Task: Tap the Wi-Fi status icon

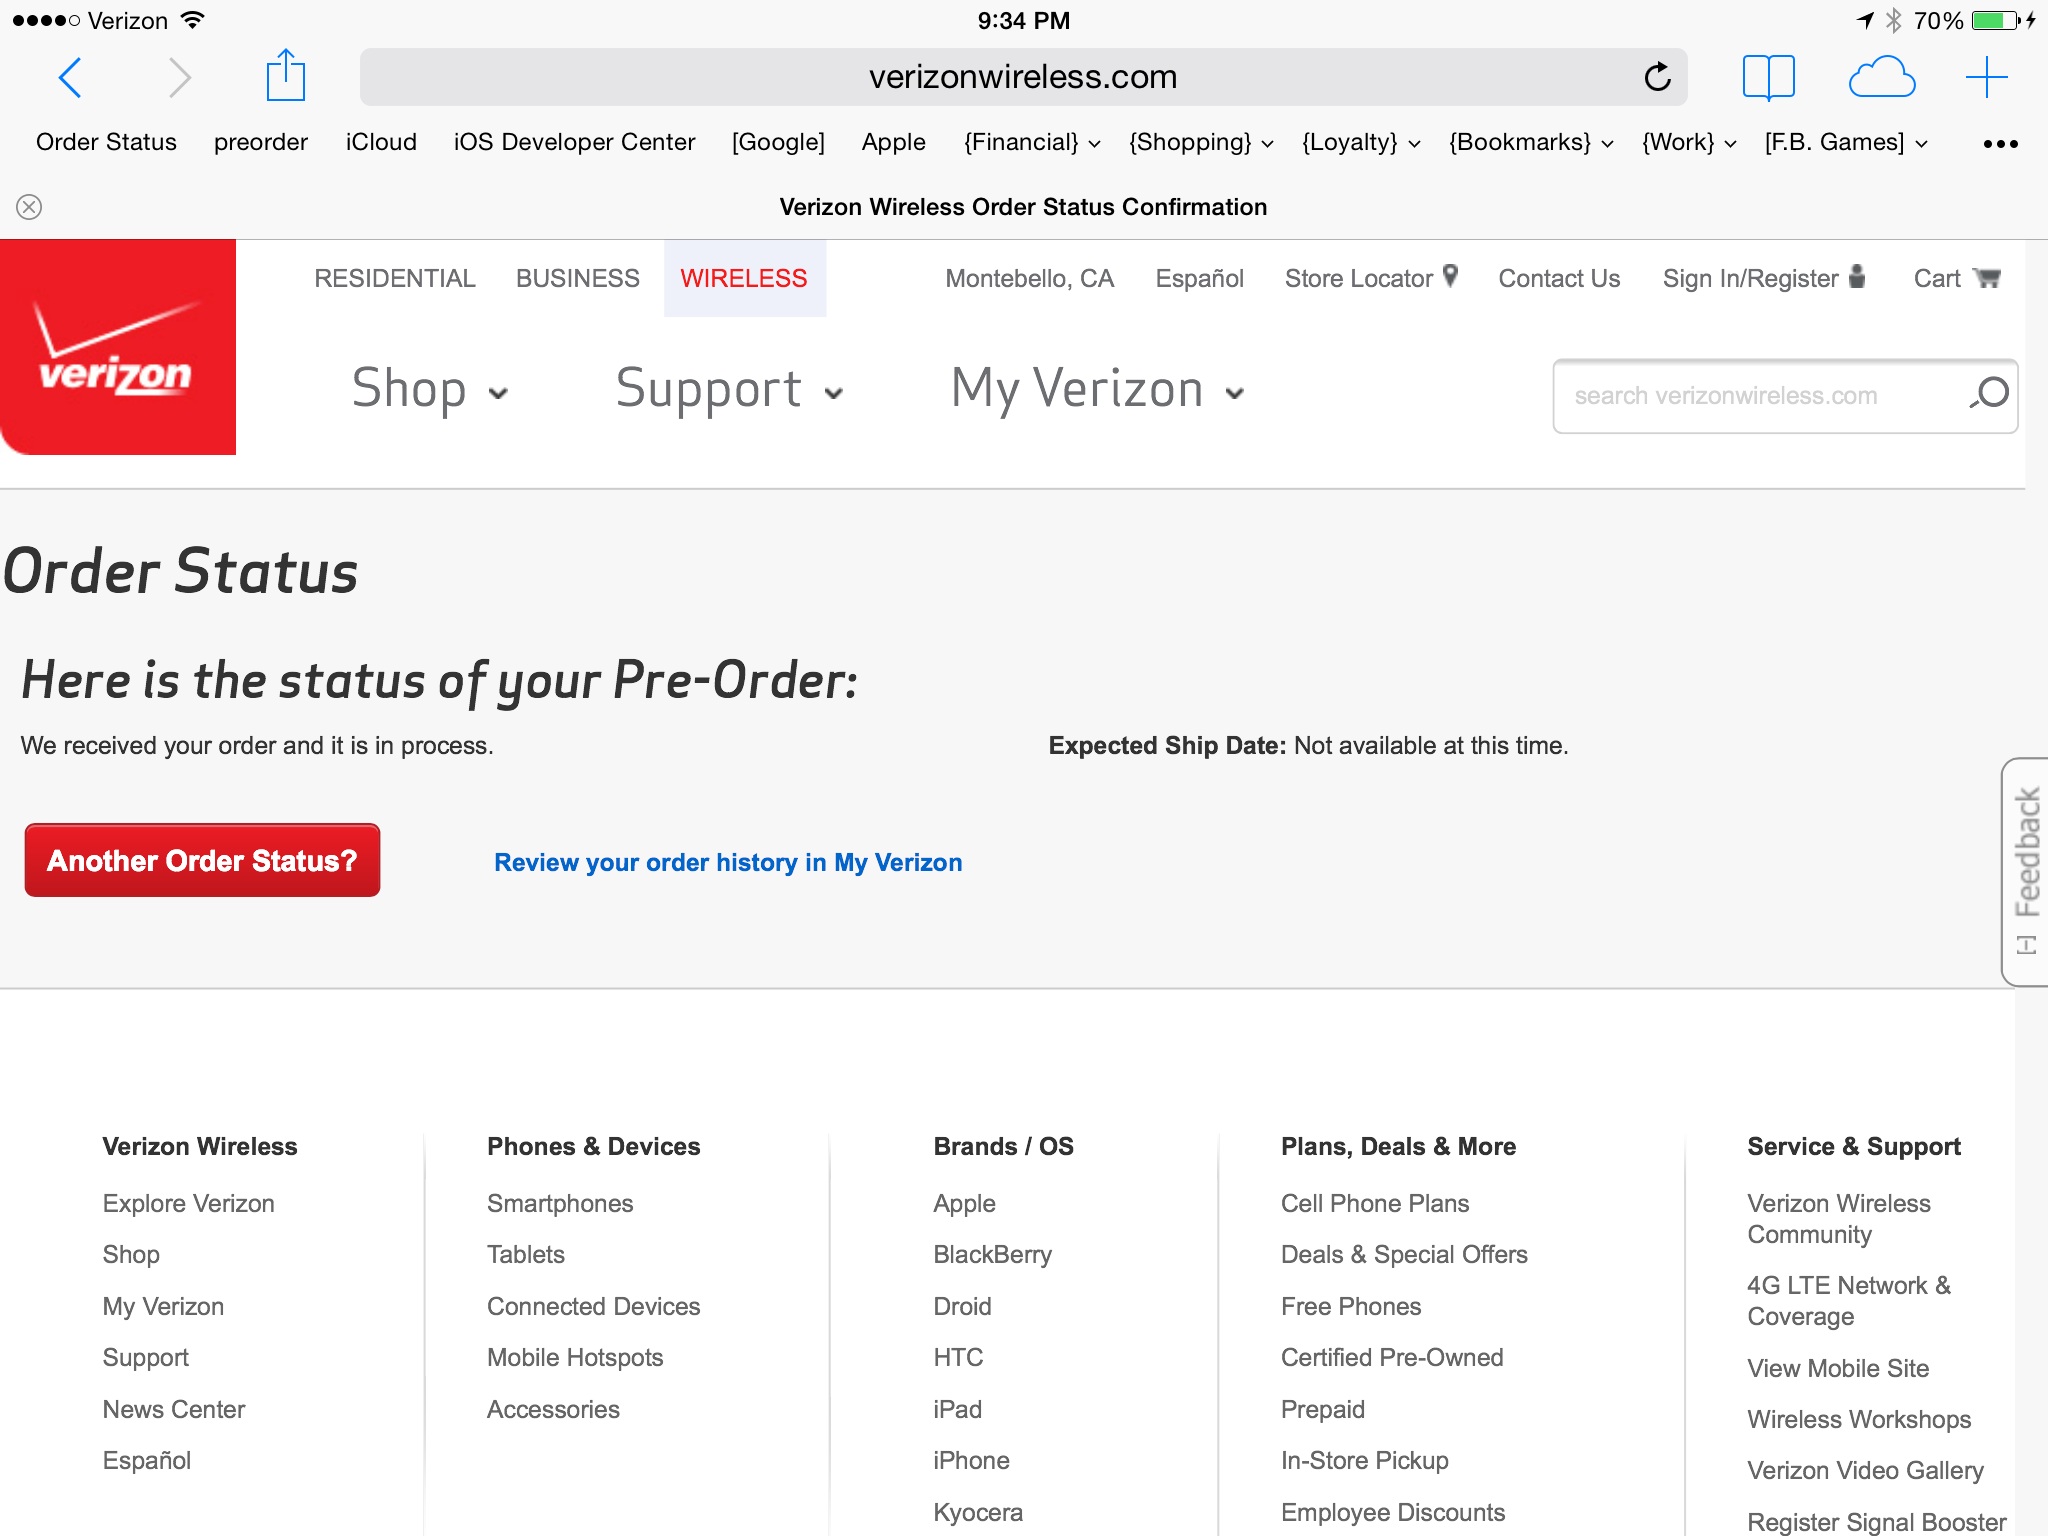Action: (x=192, y=19)
